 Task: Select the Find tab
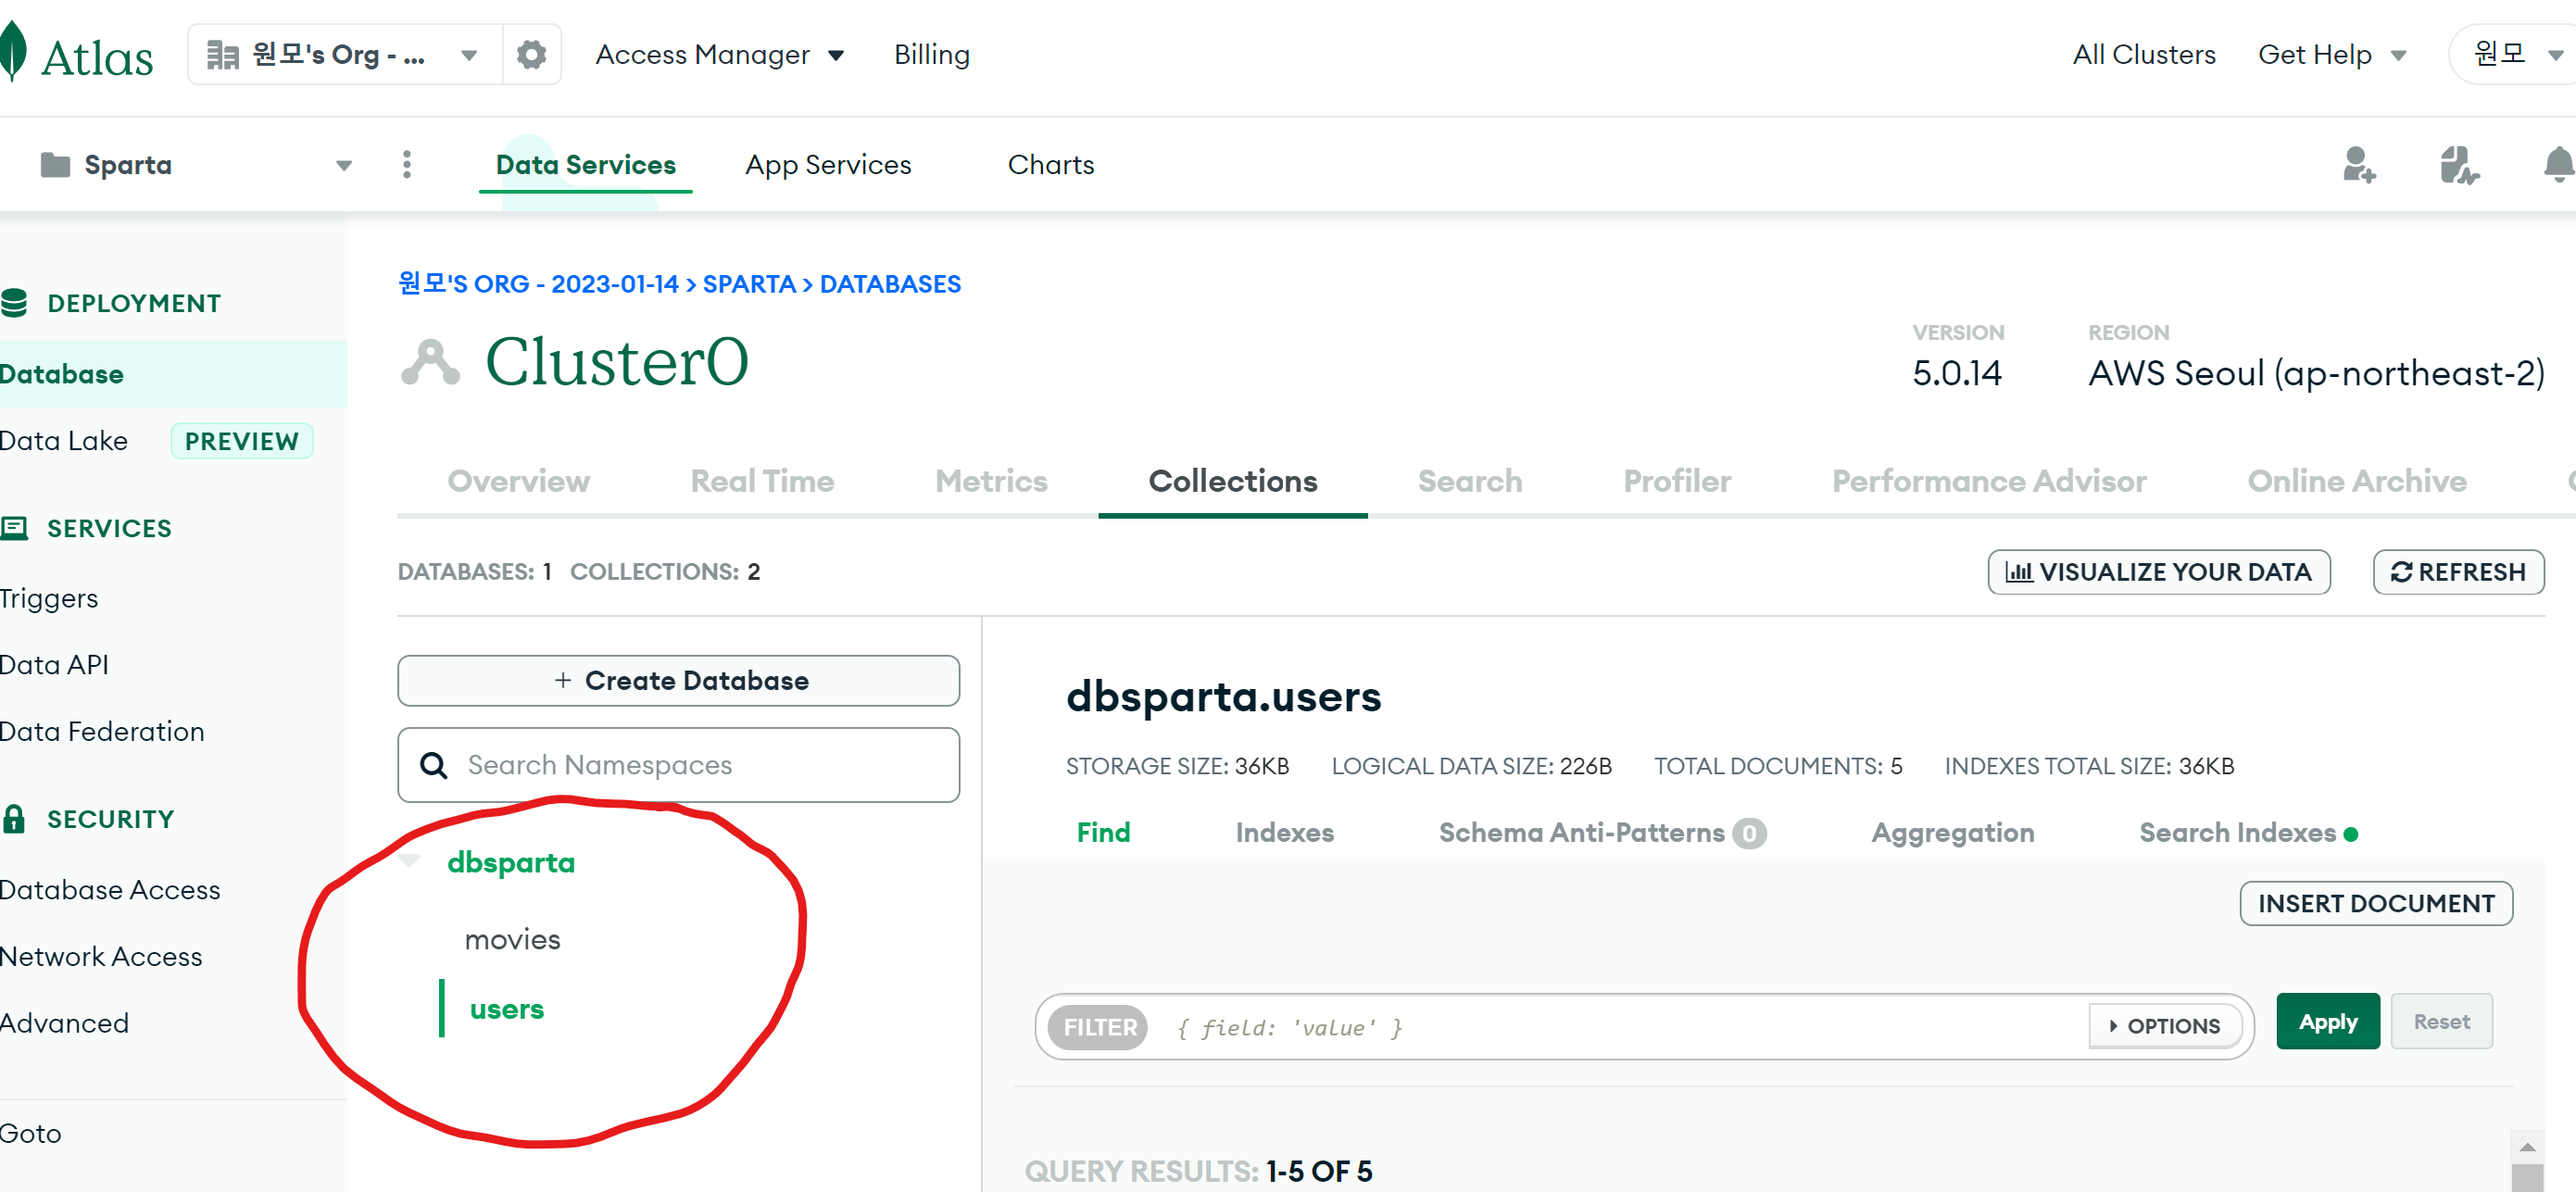[1103, 832]
